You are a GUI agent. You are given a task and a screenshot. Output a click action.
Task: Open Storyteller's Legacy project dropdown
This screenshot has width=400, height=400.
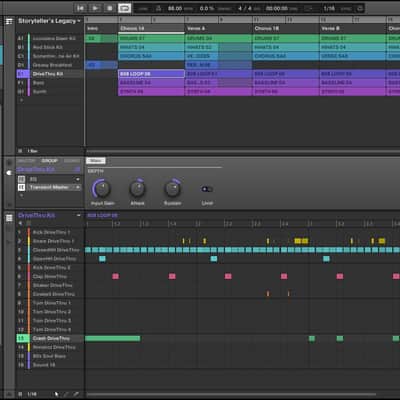pos(49,21)
